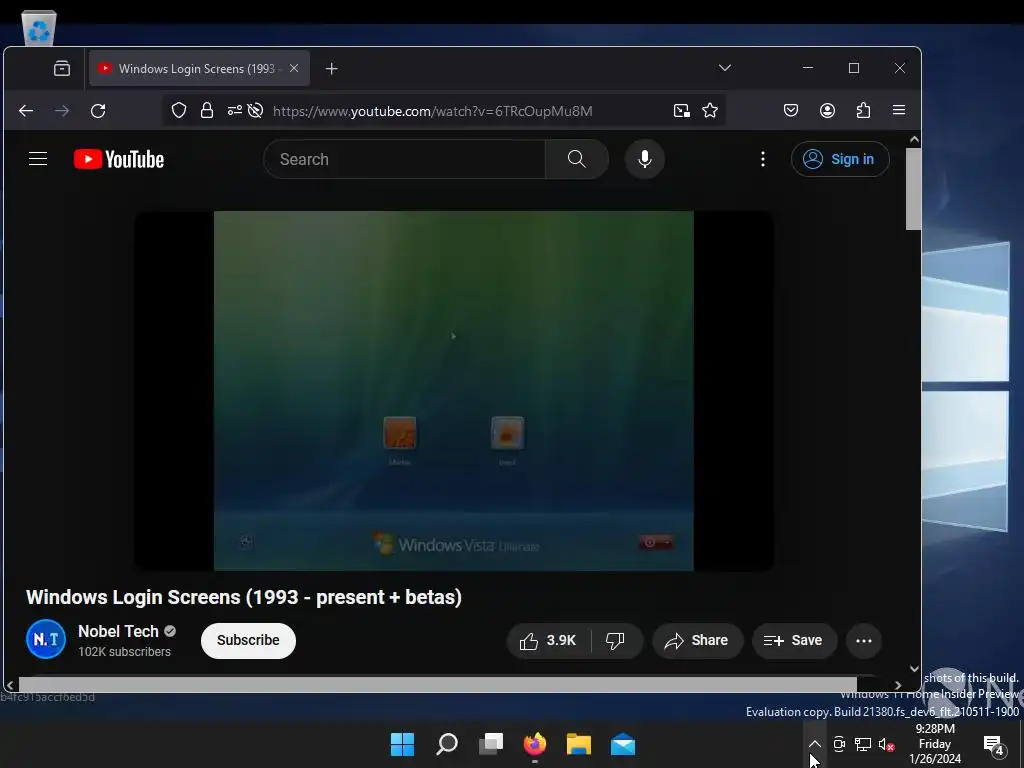1024x768 pixels.
Task: Open Task View on taskbar
Action: (491, 744)
